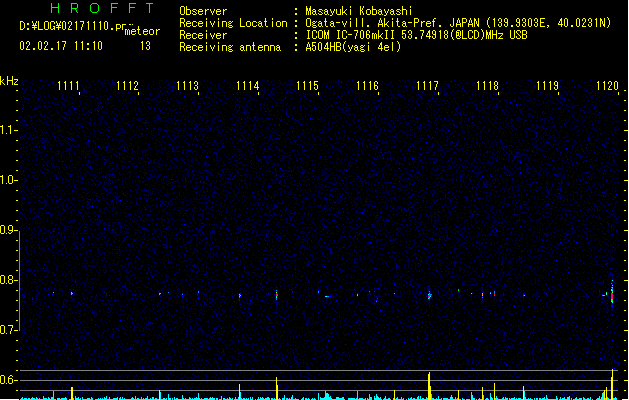Click the 1119 time axis marker

pyautogui.click(x=548, y=86)
